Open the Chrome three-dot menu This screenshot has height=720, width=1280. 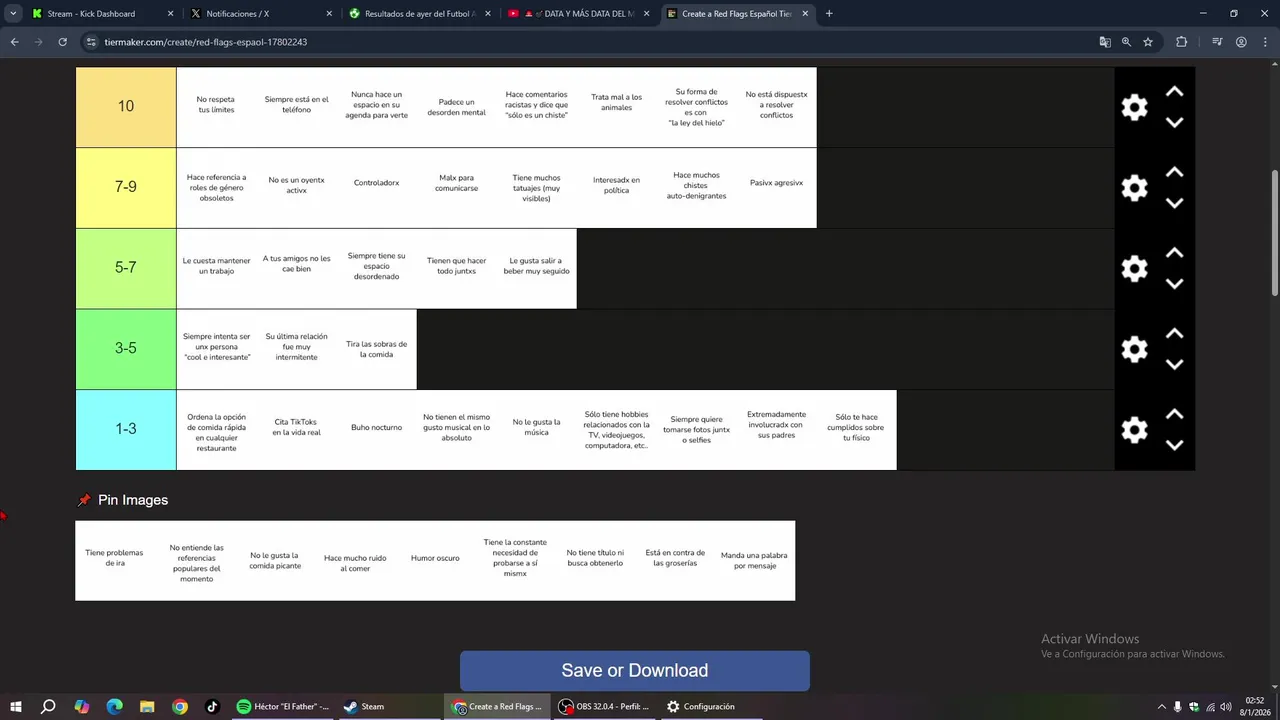coord(1264,42)
